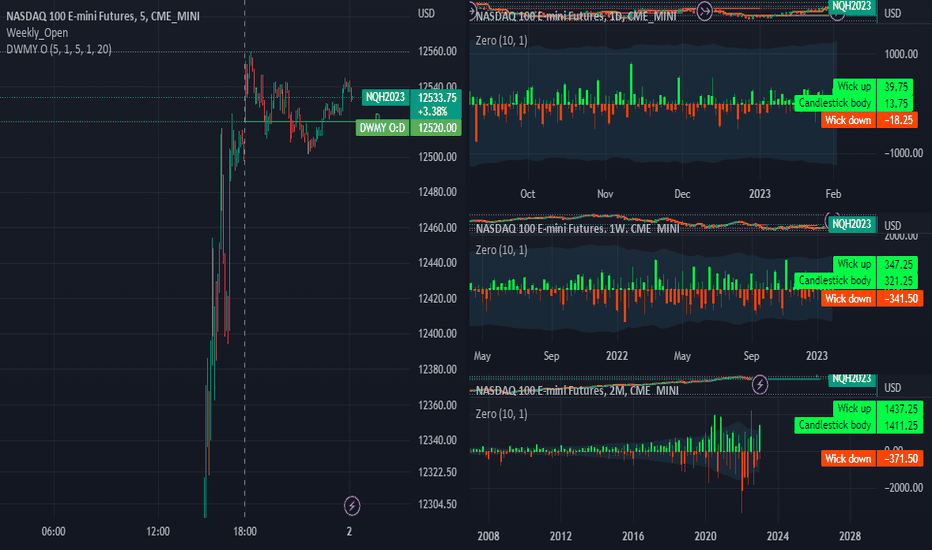Open the 5-minute NASDAQ 100 E-mini Futures title
The height and width of the screenshot is (550, 932).
pyautogui.click(x=103, y=16)
